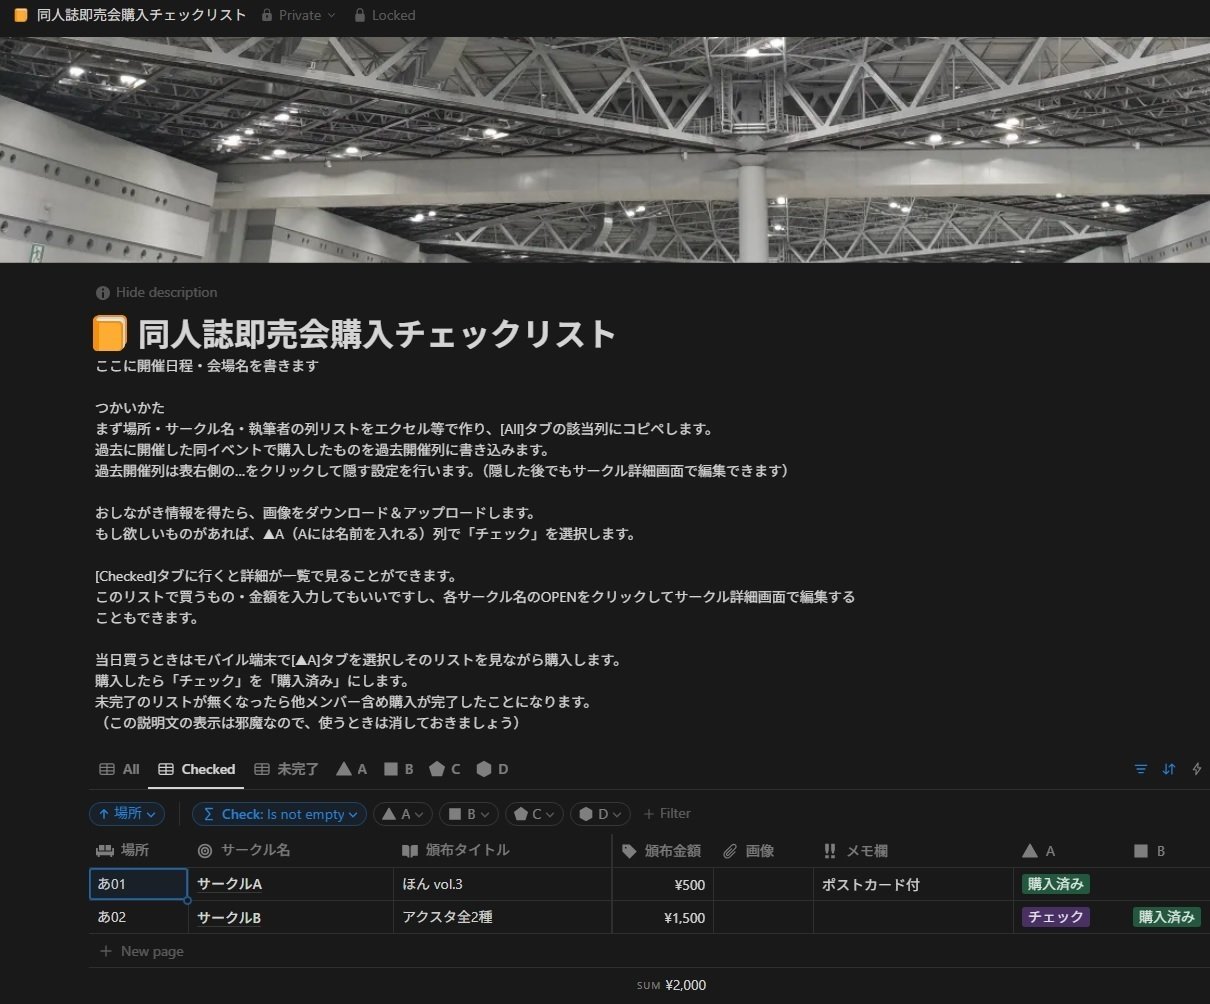
Task: Click the 頒布タイトル column's book icon
Action: pos(409,851)
